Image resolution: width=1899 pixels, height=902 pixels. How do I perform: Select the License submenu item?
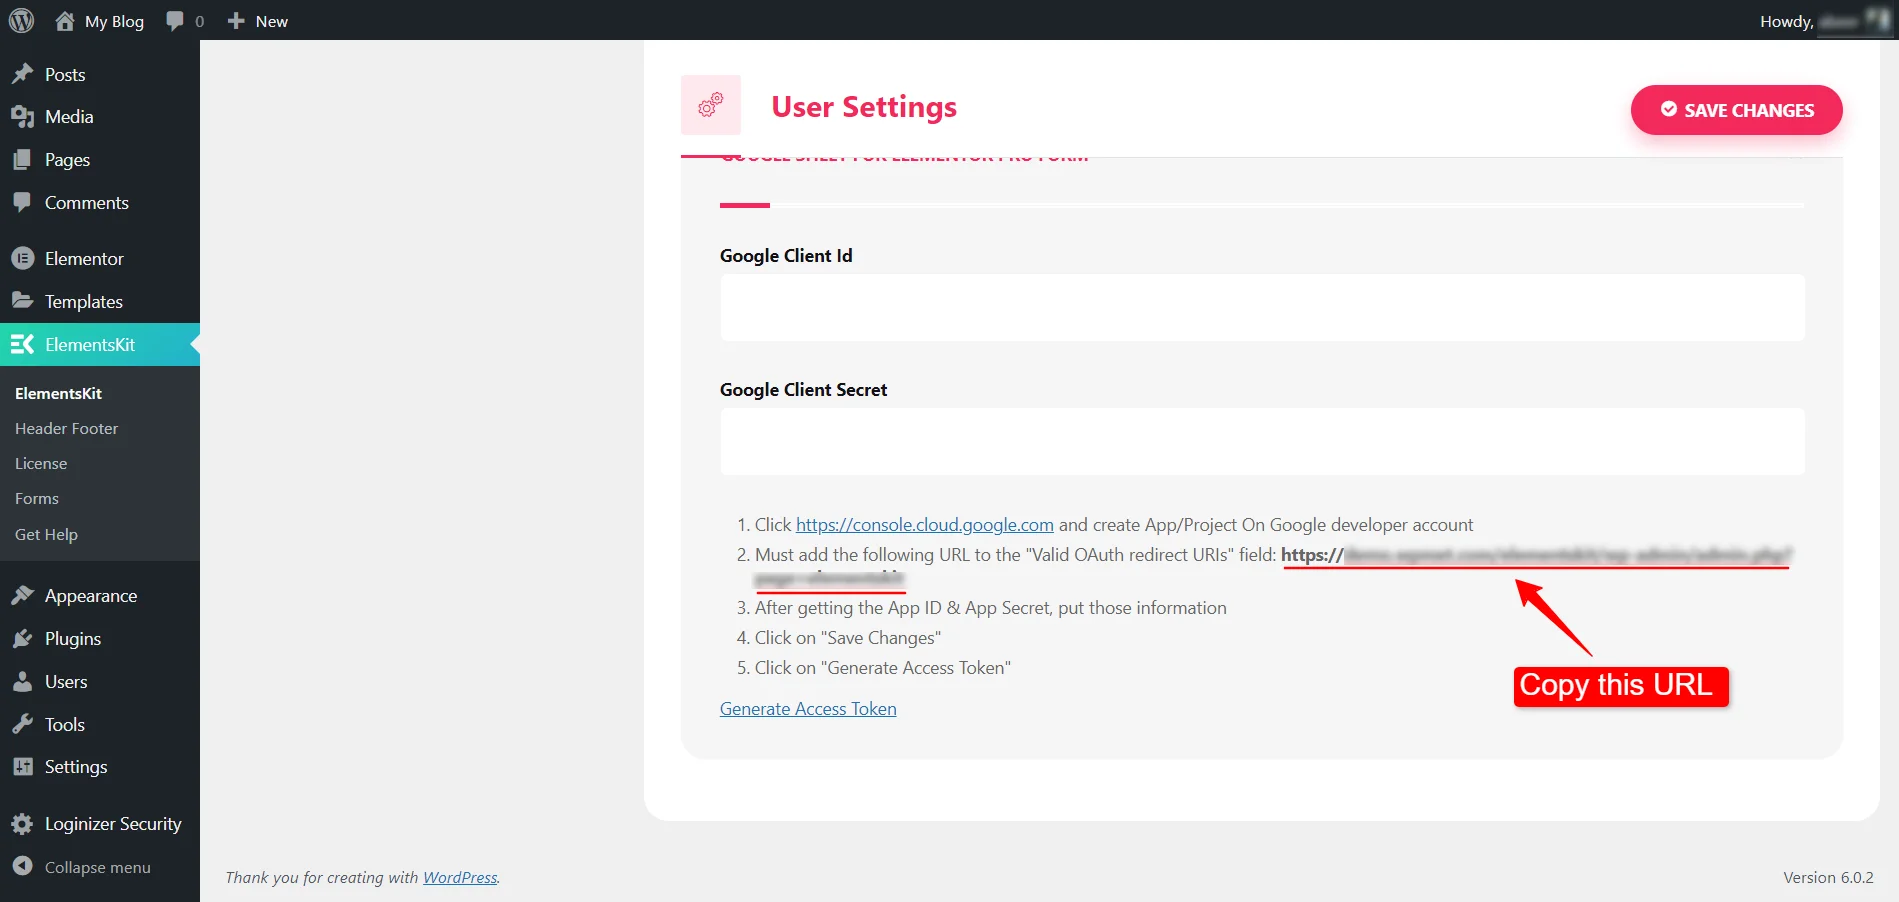[41, 463]
